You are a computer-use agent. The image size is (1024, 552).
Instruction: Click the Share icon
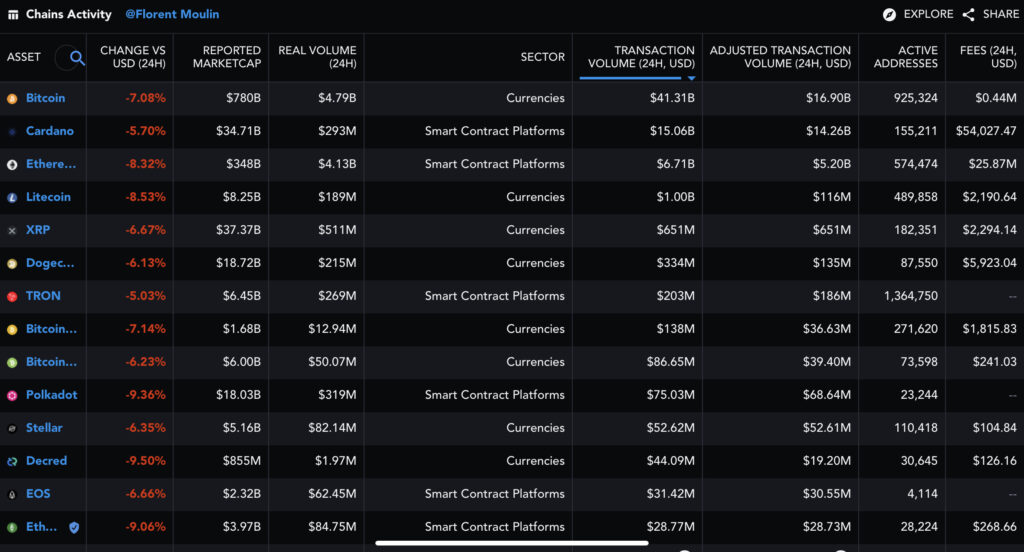[x=968, y=15]
